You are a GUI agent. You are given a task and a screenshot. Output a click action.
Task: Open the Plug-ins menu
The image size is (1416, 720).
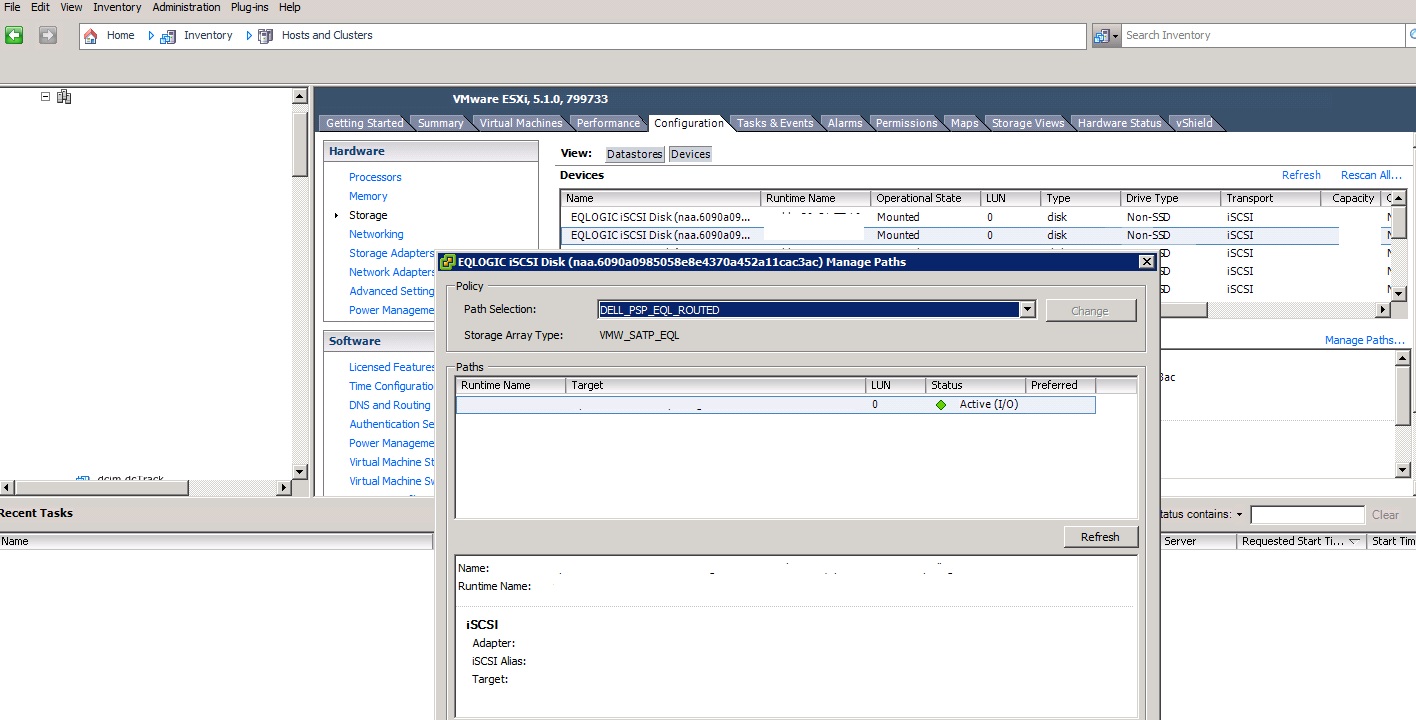(x=250, y=7)
